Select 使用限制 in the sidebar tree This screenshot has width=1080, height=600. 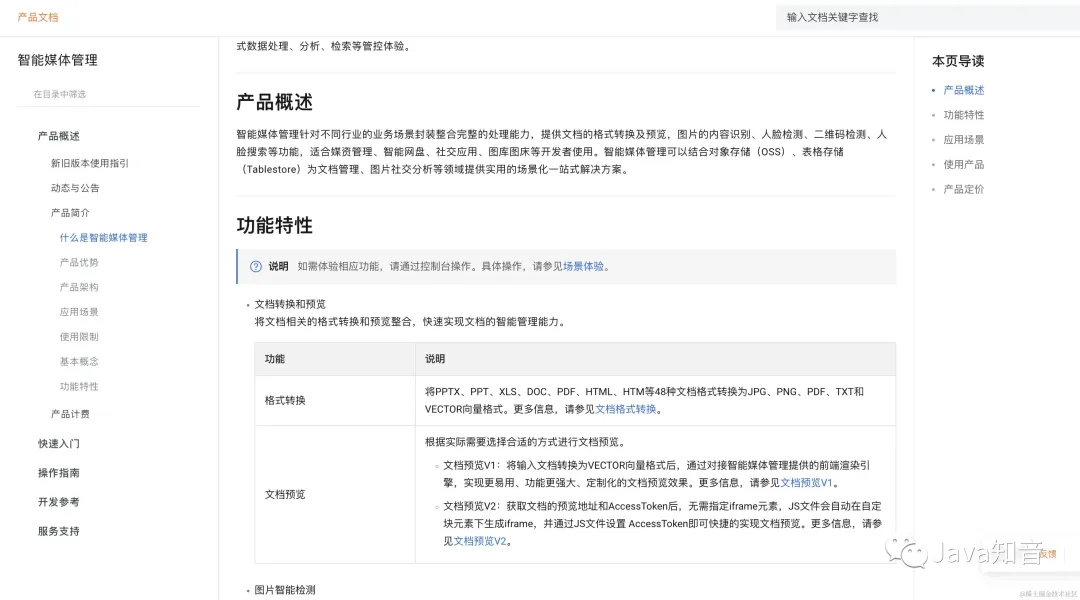coord(80,336)
